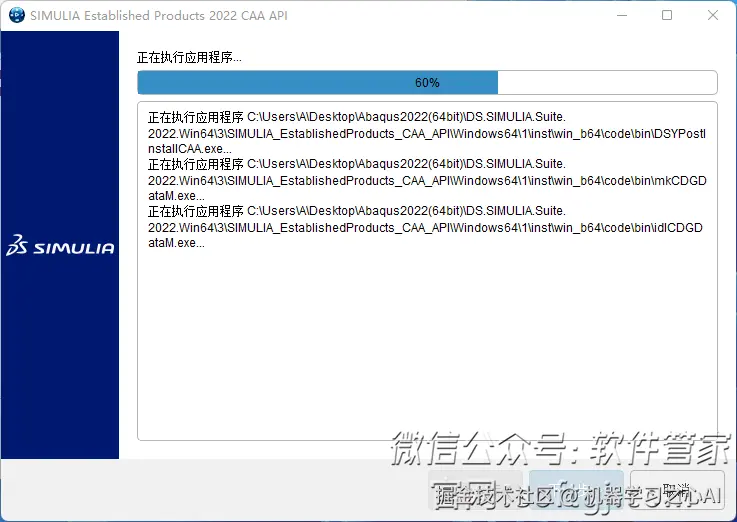Click the 3DS SIMULIA logo in sidebar

point(60,246)
